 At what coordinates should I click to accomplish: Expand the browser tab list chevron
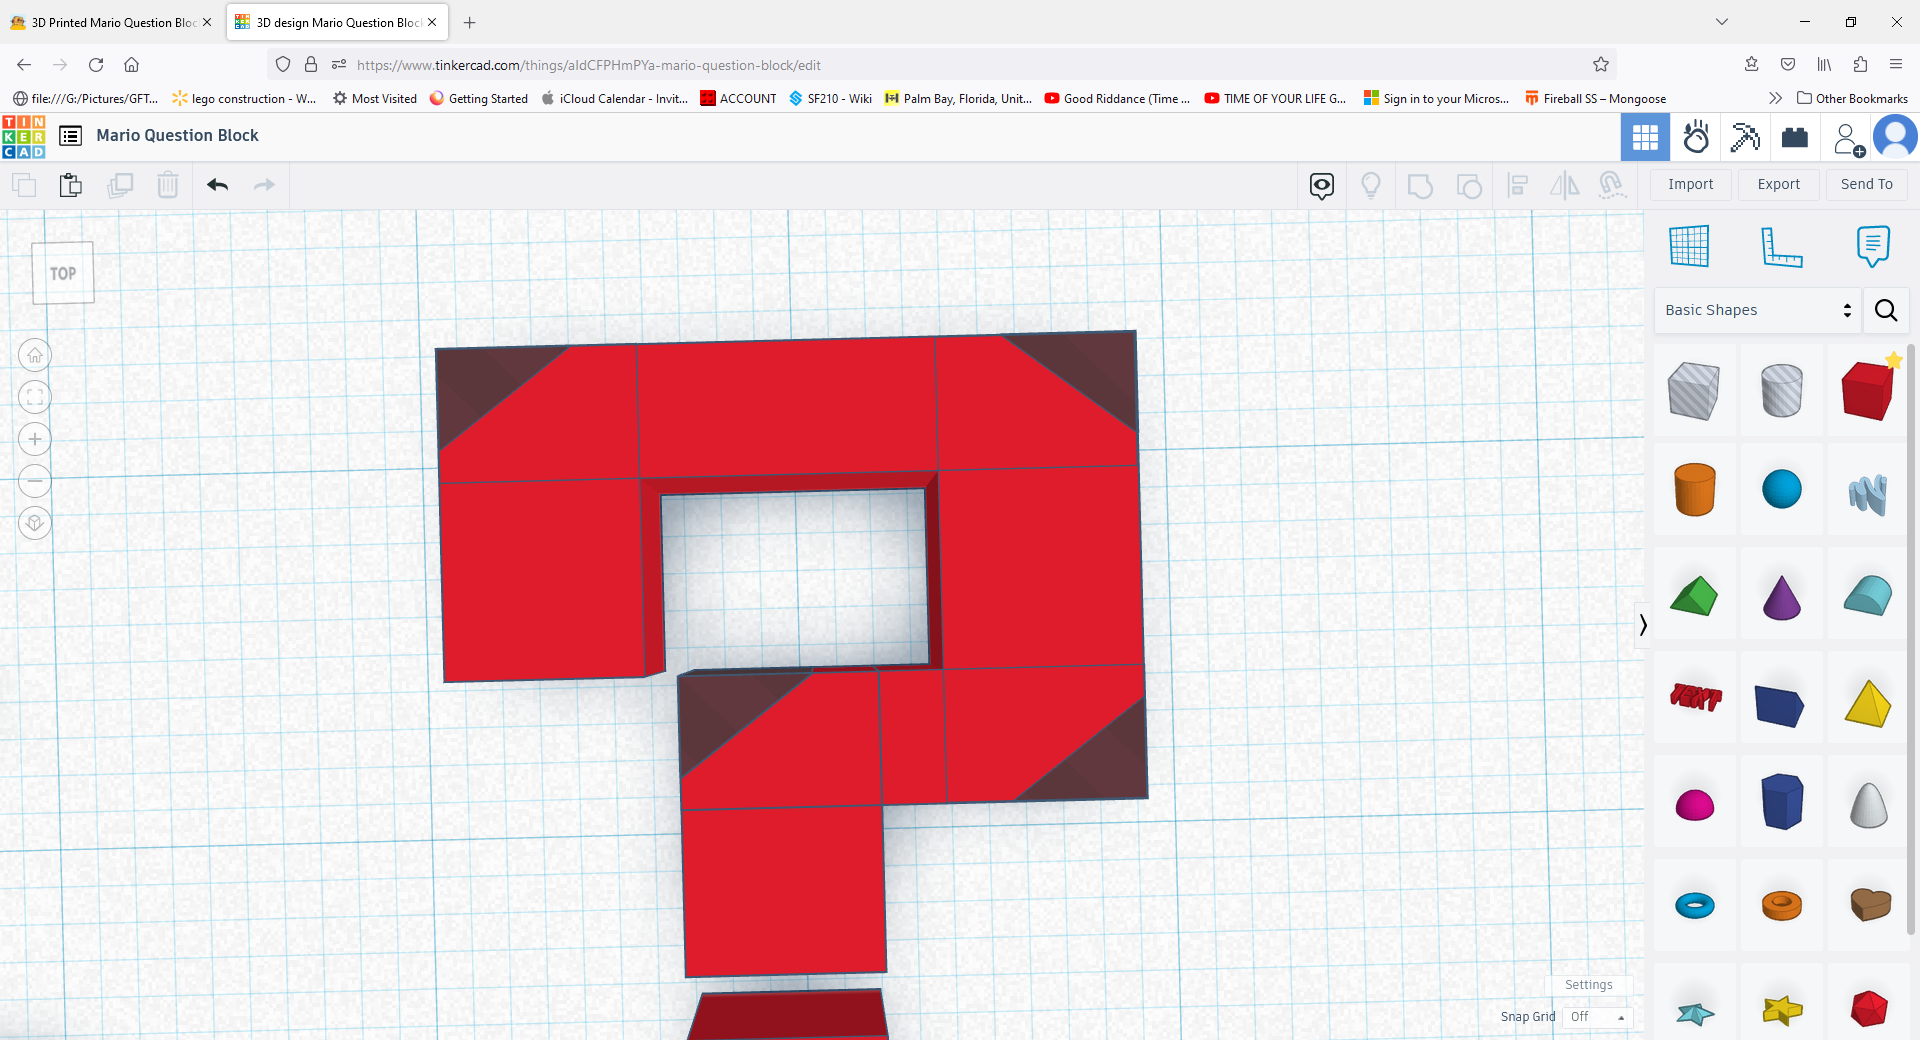tap(1721, 22)
